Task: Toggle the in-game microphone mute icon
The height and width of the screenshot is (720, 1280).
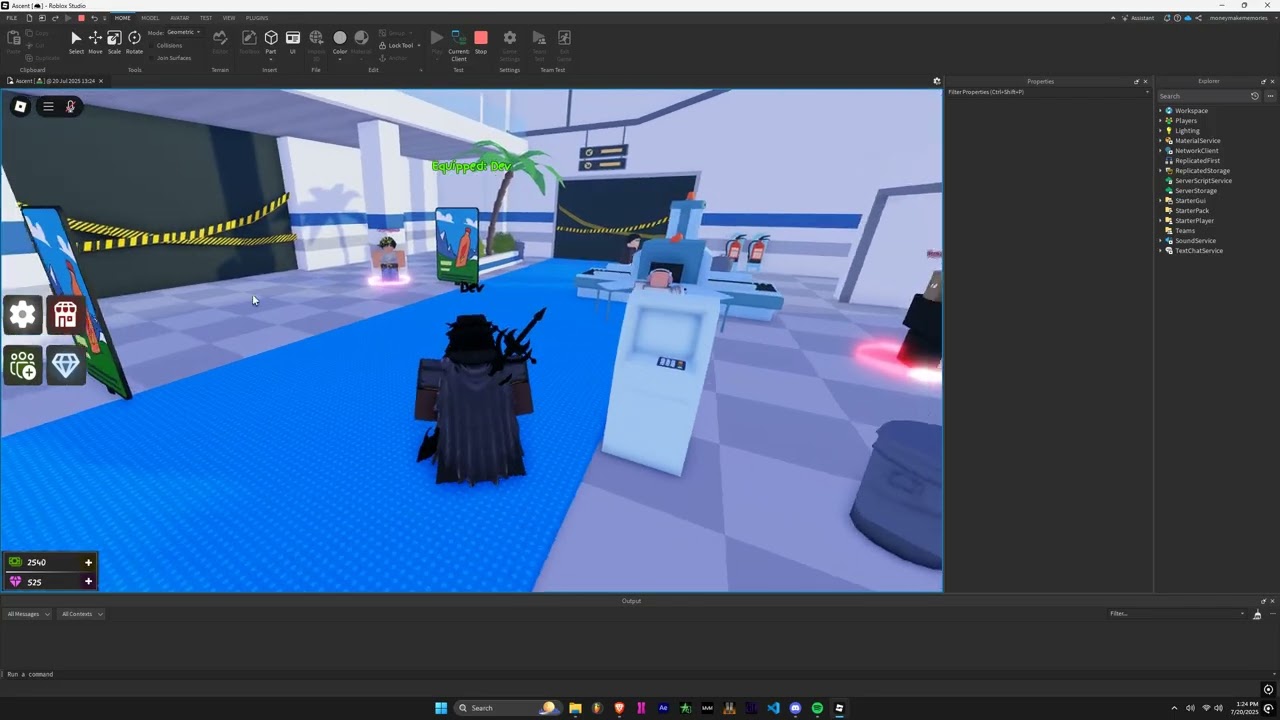Action: tap(71, 106)
